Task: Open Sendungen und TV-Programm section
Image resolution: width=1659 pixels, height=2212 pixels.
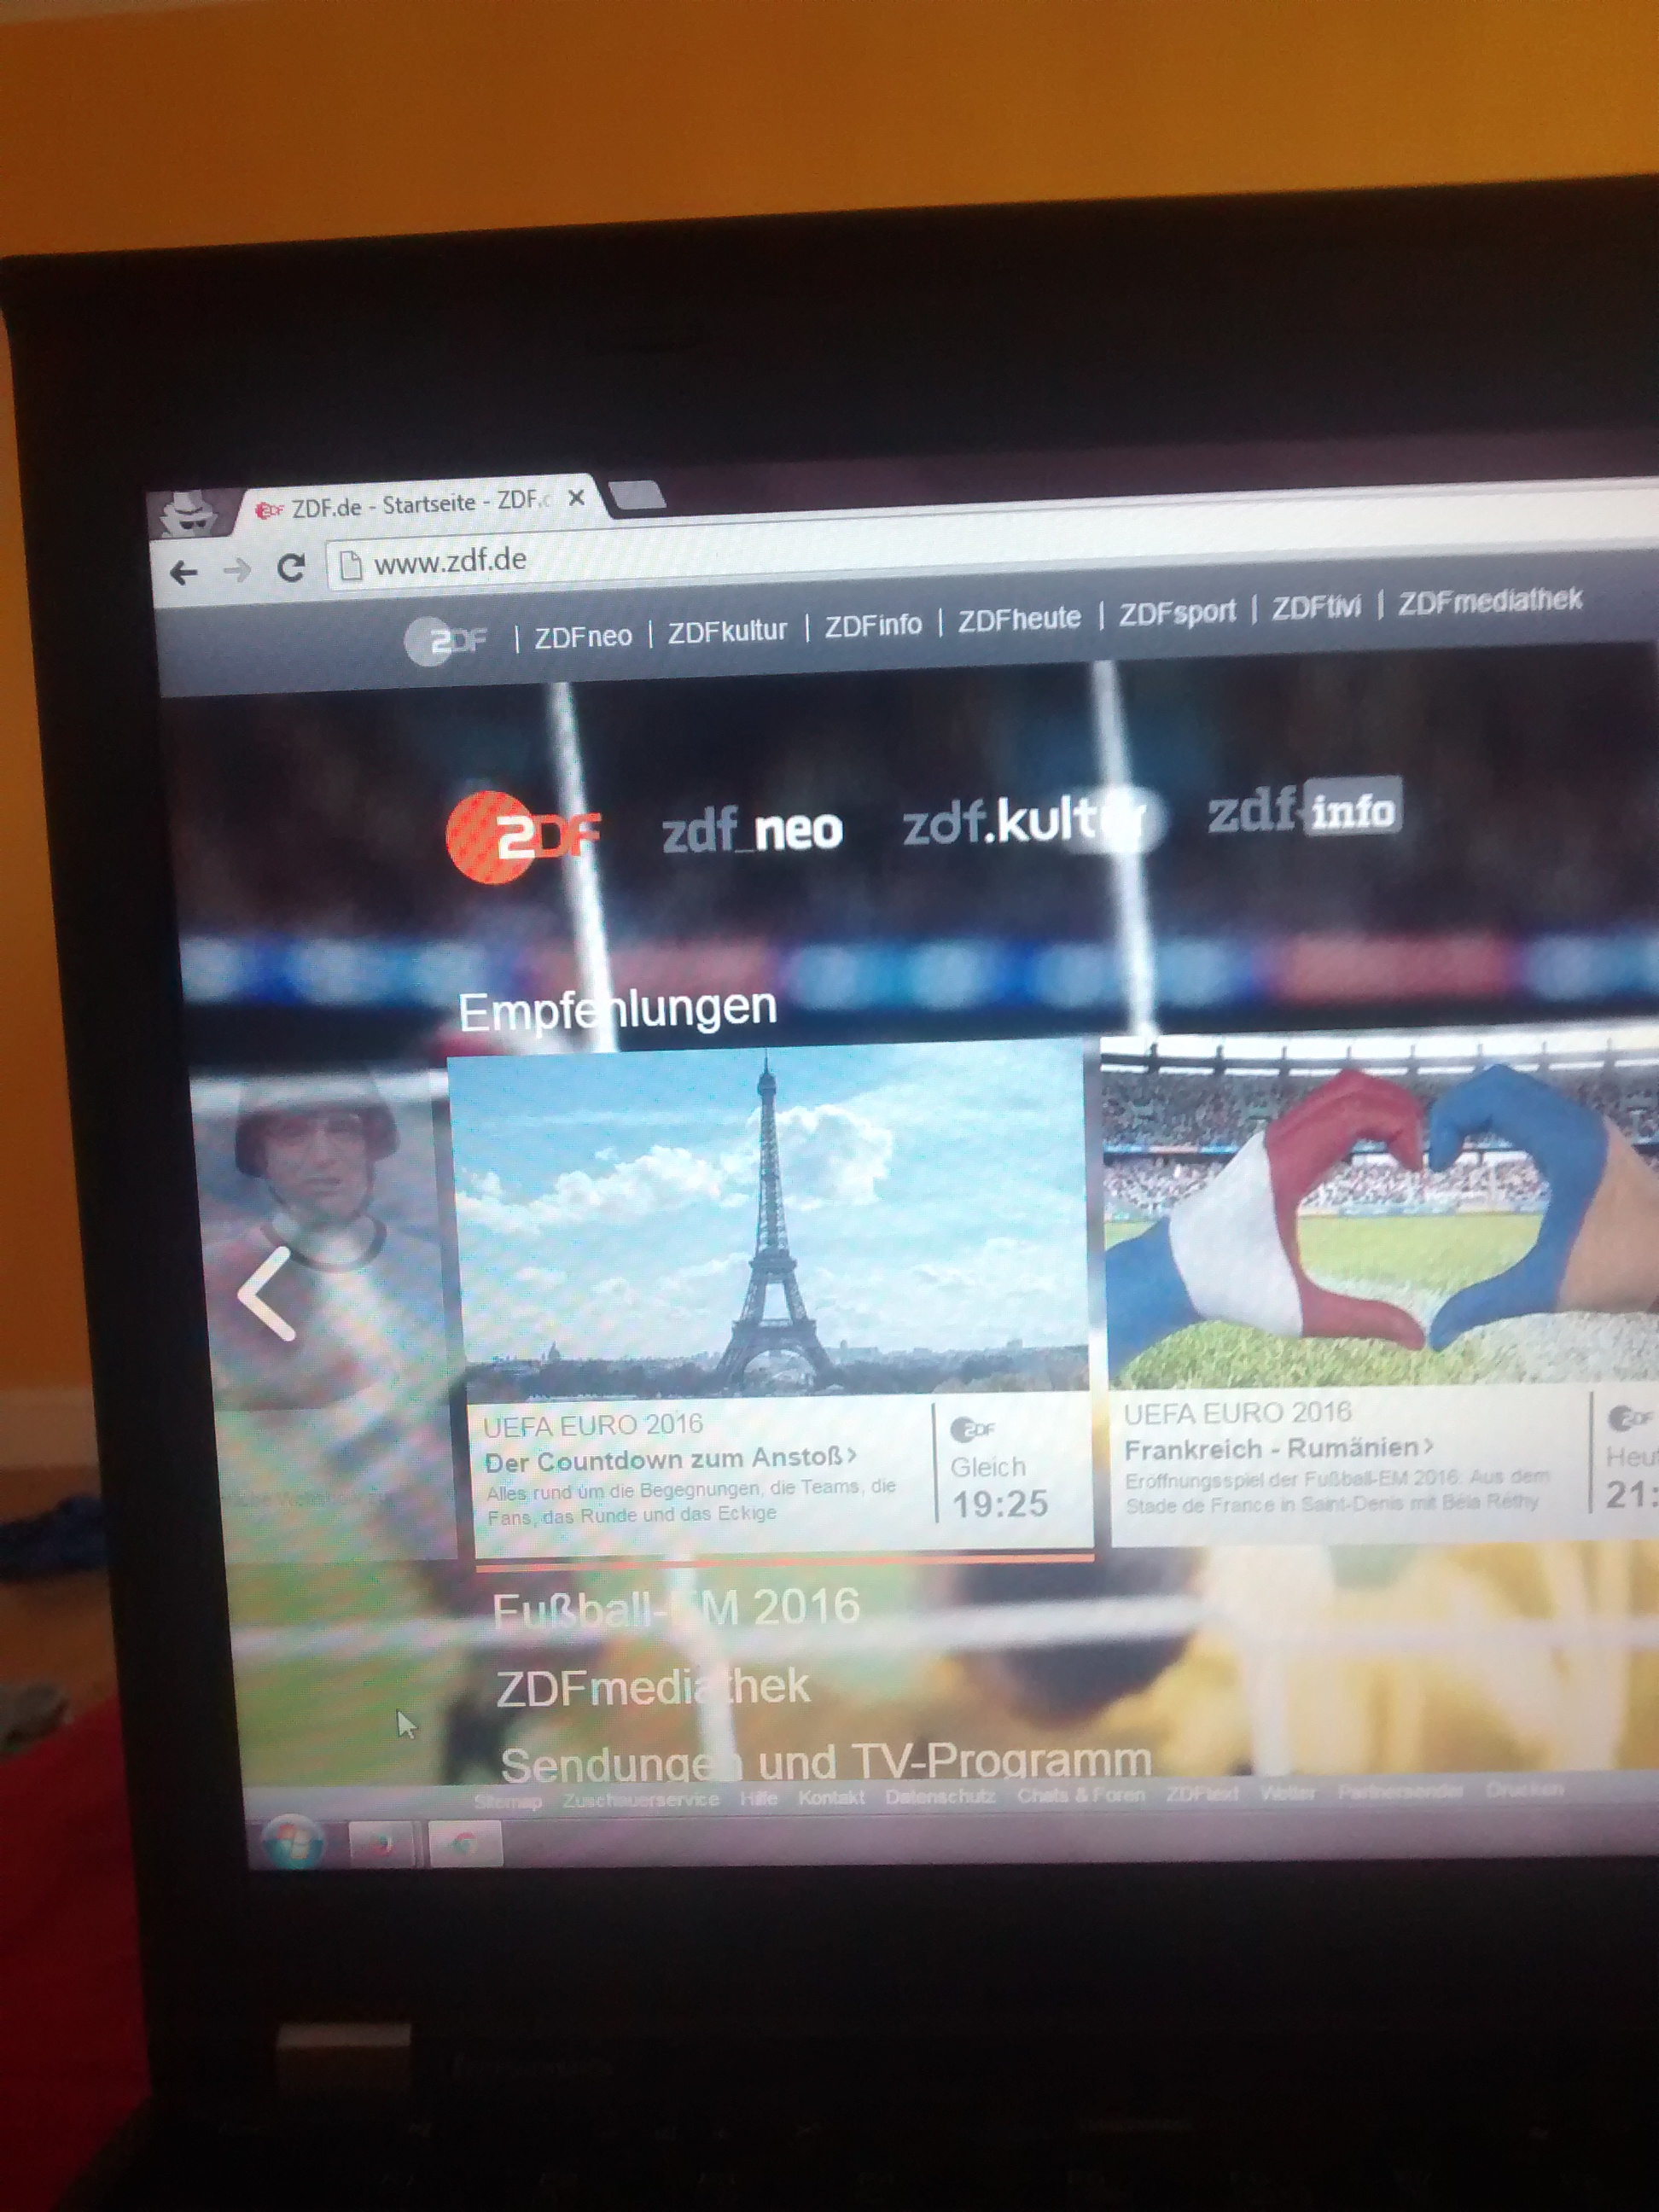Action: click(x=826, y=1762)
